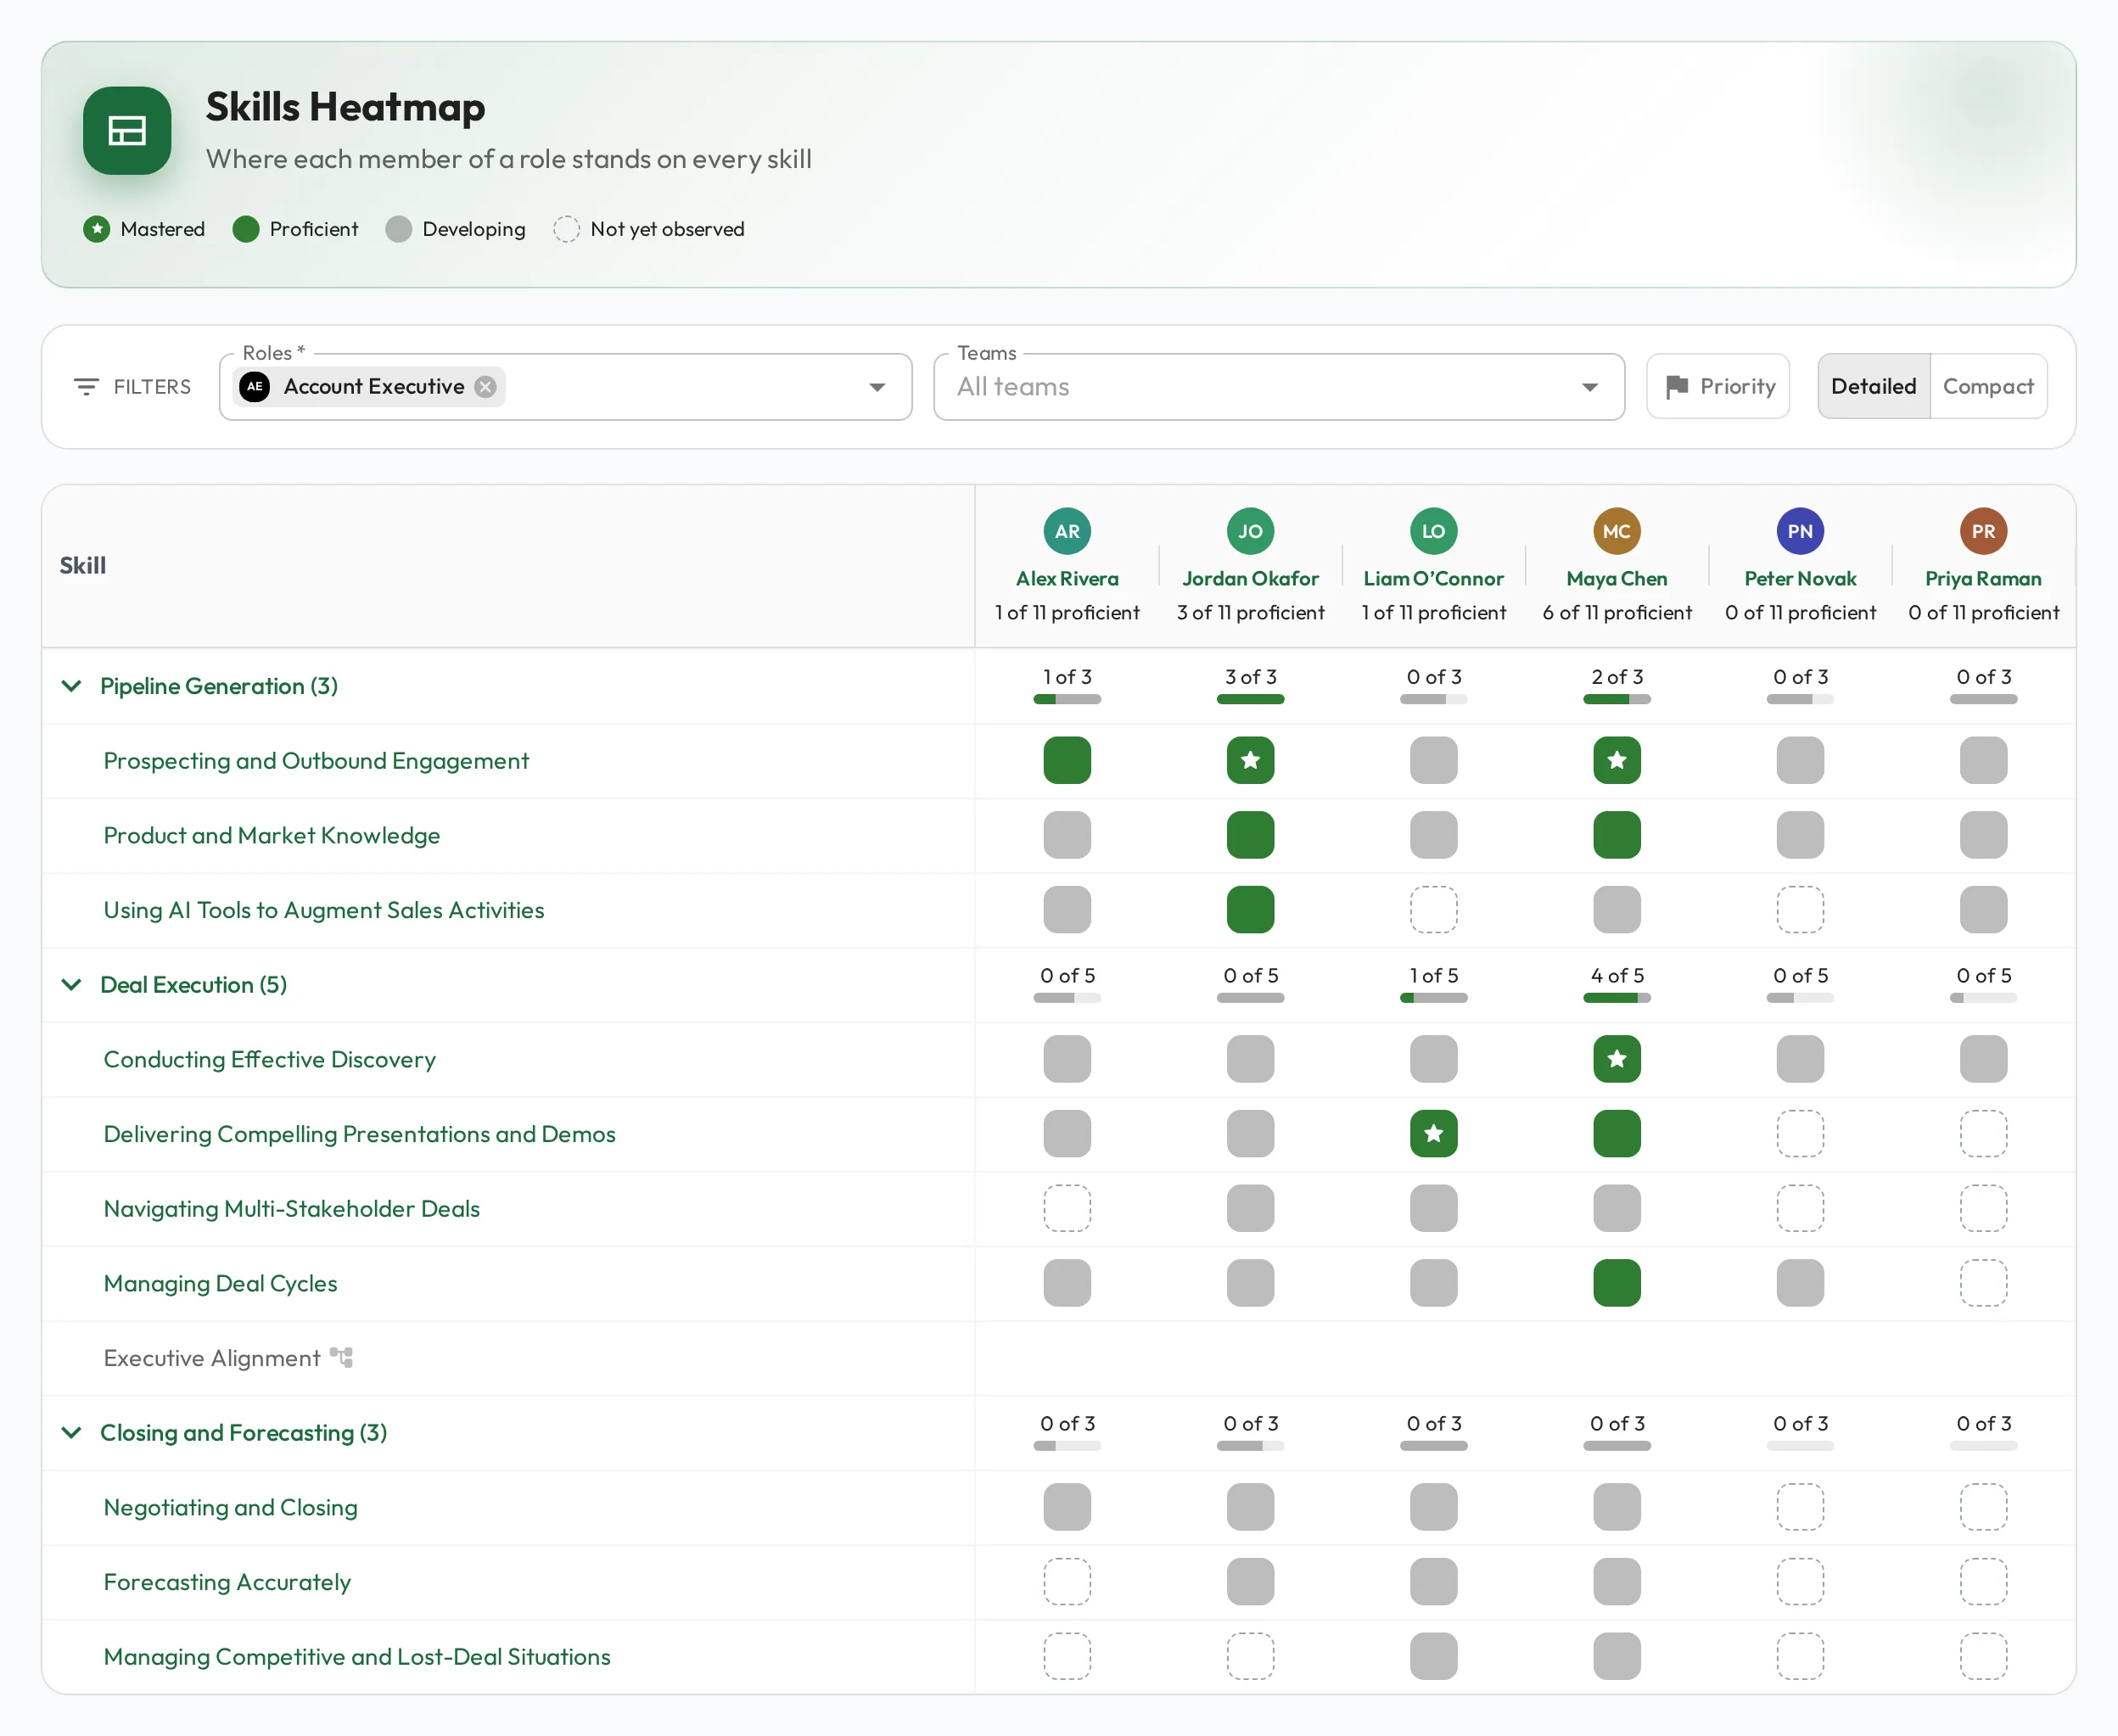Open Alex Rivera's name link
Viewport: 2118px width, 1736px height.
coord(1067,579)
